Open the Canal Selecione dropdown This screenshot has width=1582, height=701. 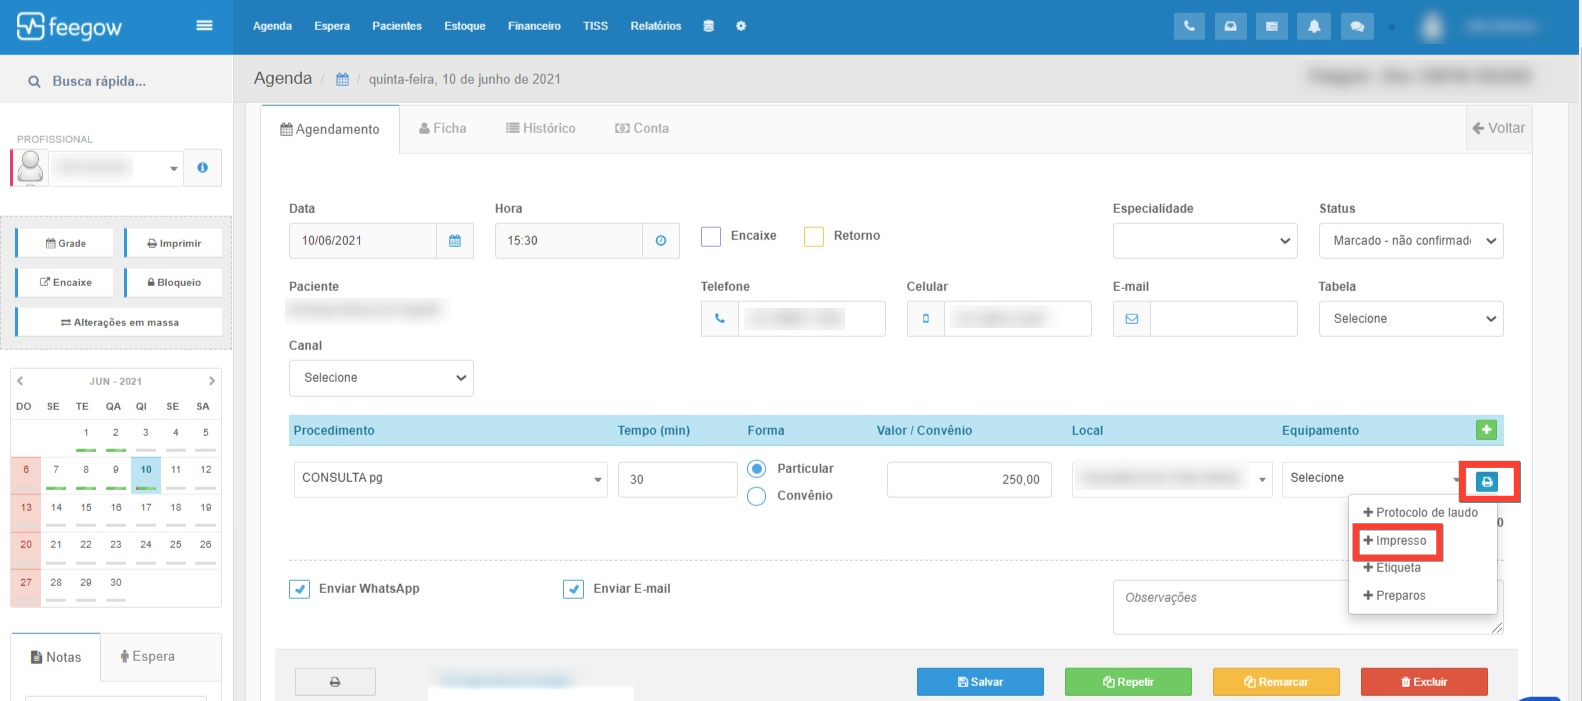click(381, 378)
